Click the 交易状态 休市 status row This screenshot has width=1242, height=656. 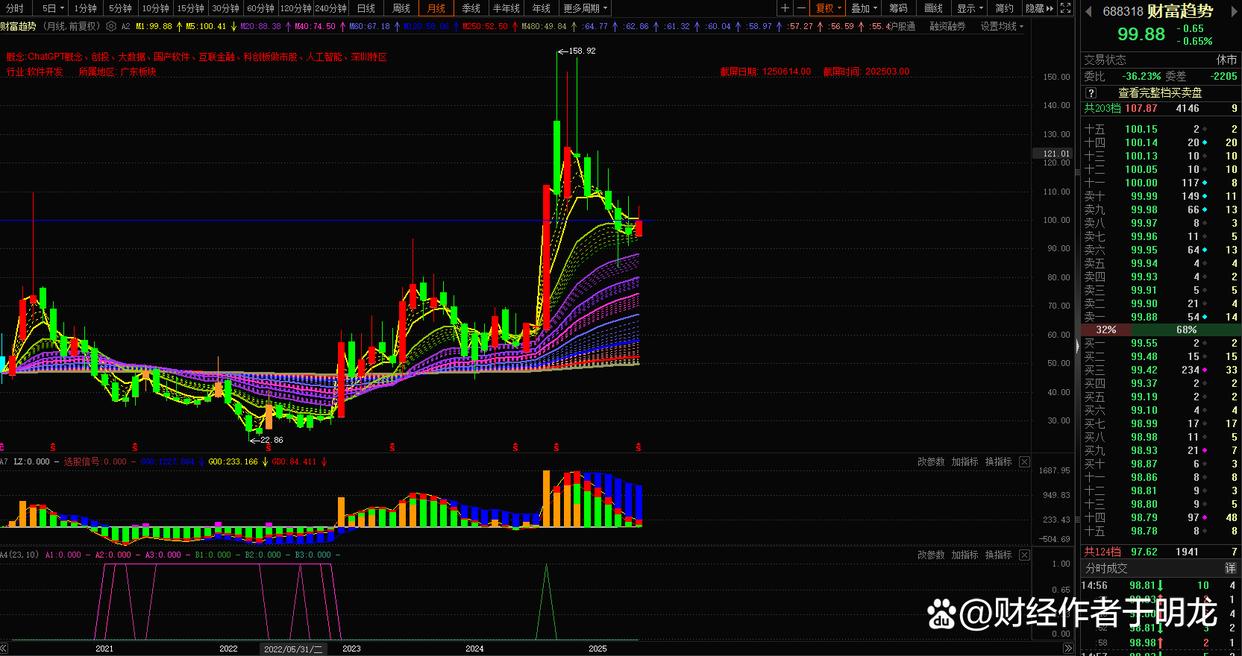pyautogui.click(x=1160, y=60)
